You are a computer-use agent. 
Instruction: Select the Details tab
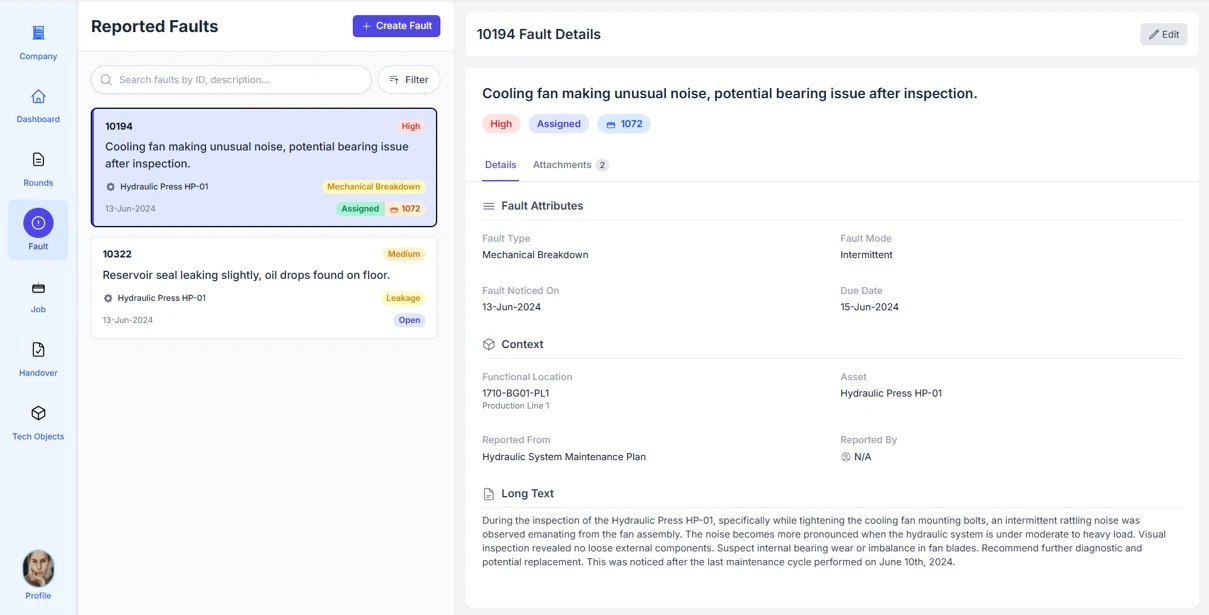pos(500,165)
